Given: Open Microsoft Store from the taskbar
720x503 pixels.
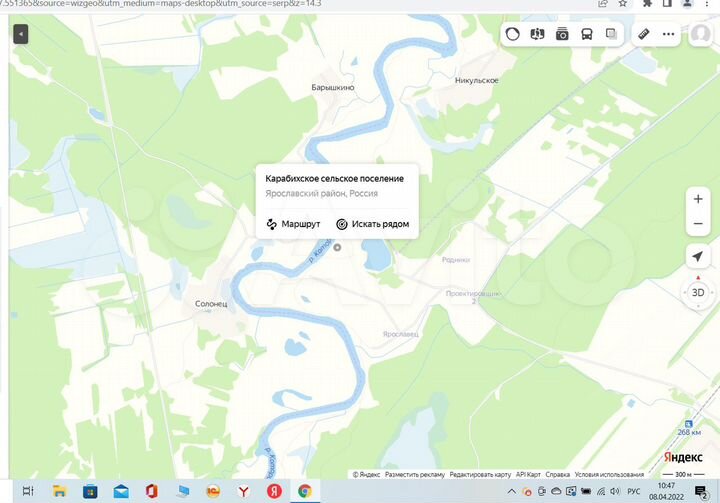Looking at the screenshot, I should click(x=90, y=491).
